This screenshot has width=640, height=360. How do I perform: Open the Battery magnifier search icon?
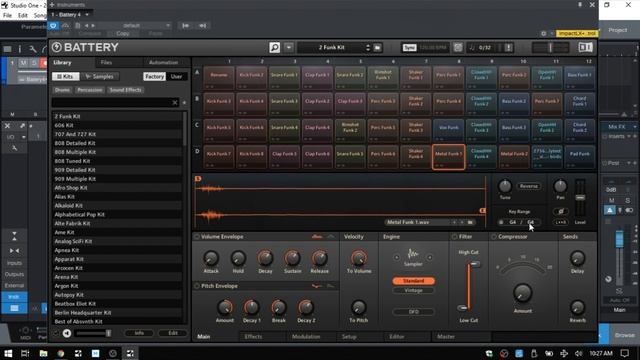coord(275,48)
